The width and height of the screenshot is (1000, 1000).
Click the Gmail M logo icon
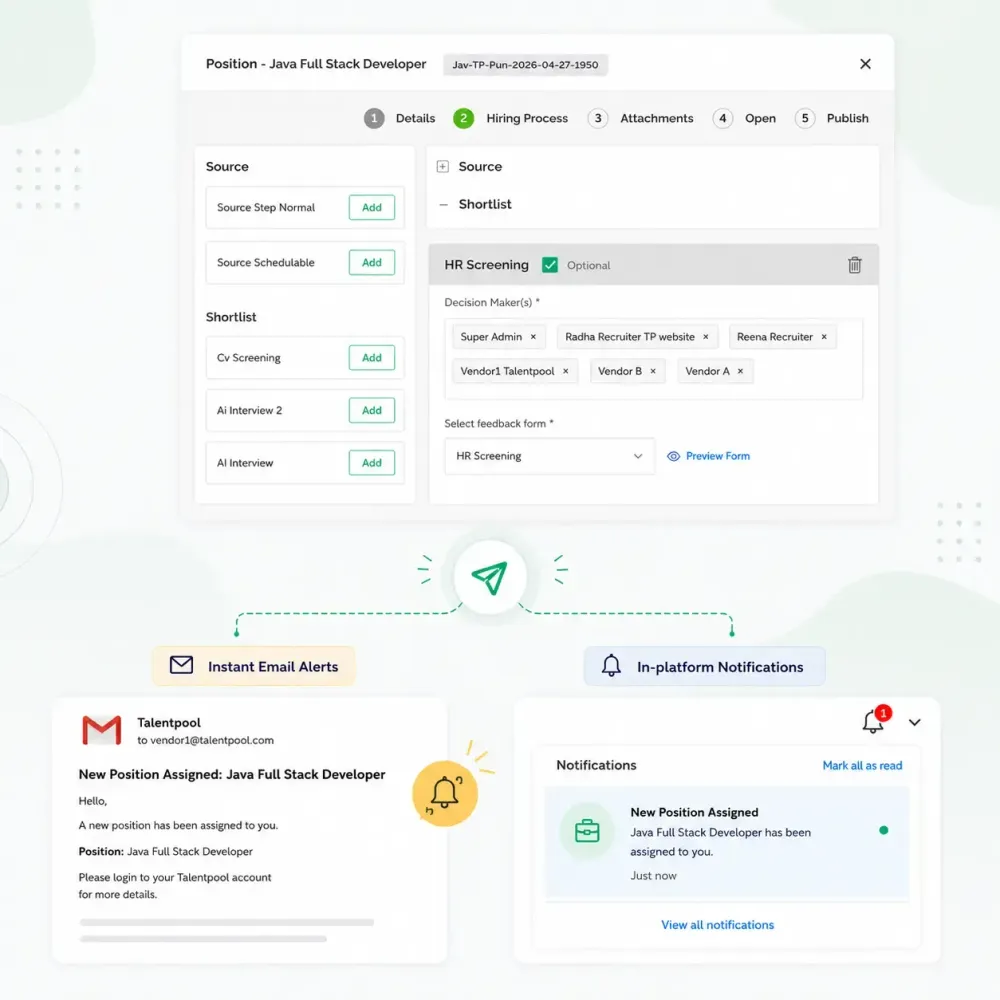pyautogui.click(x=101, y=730)
